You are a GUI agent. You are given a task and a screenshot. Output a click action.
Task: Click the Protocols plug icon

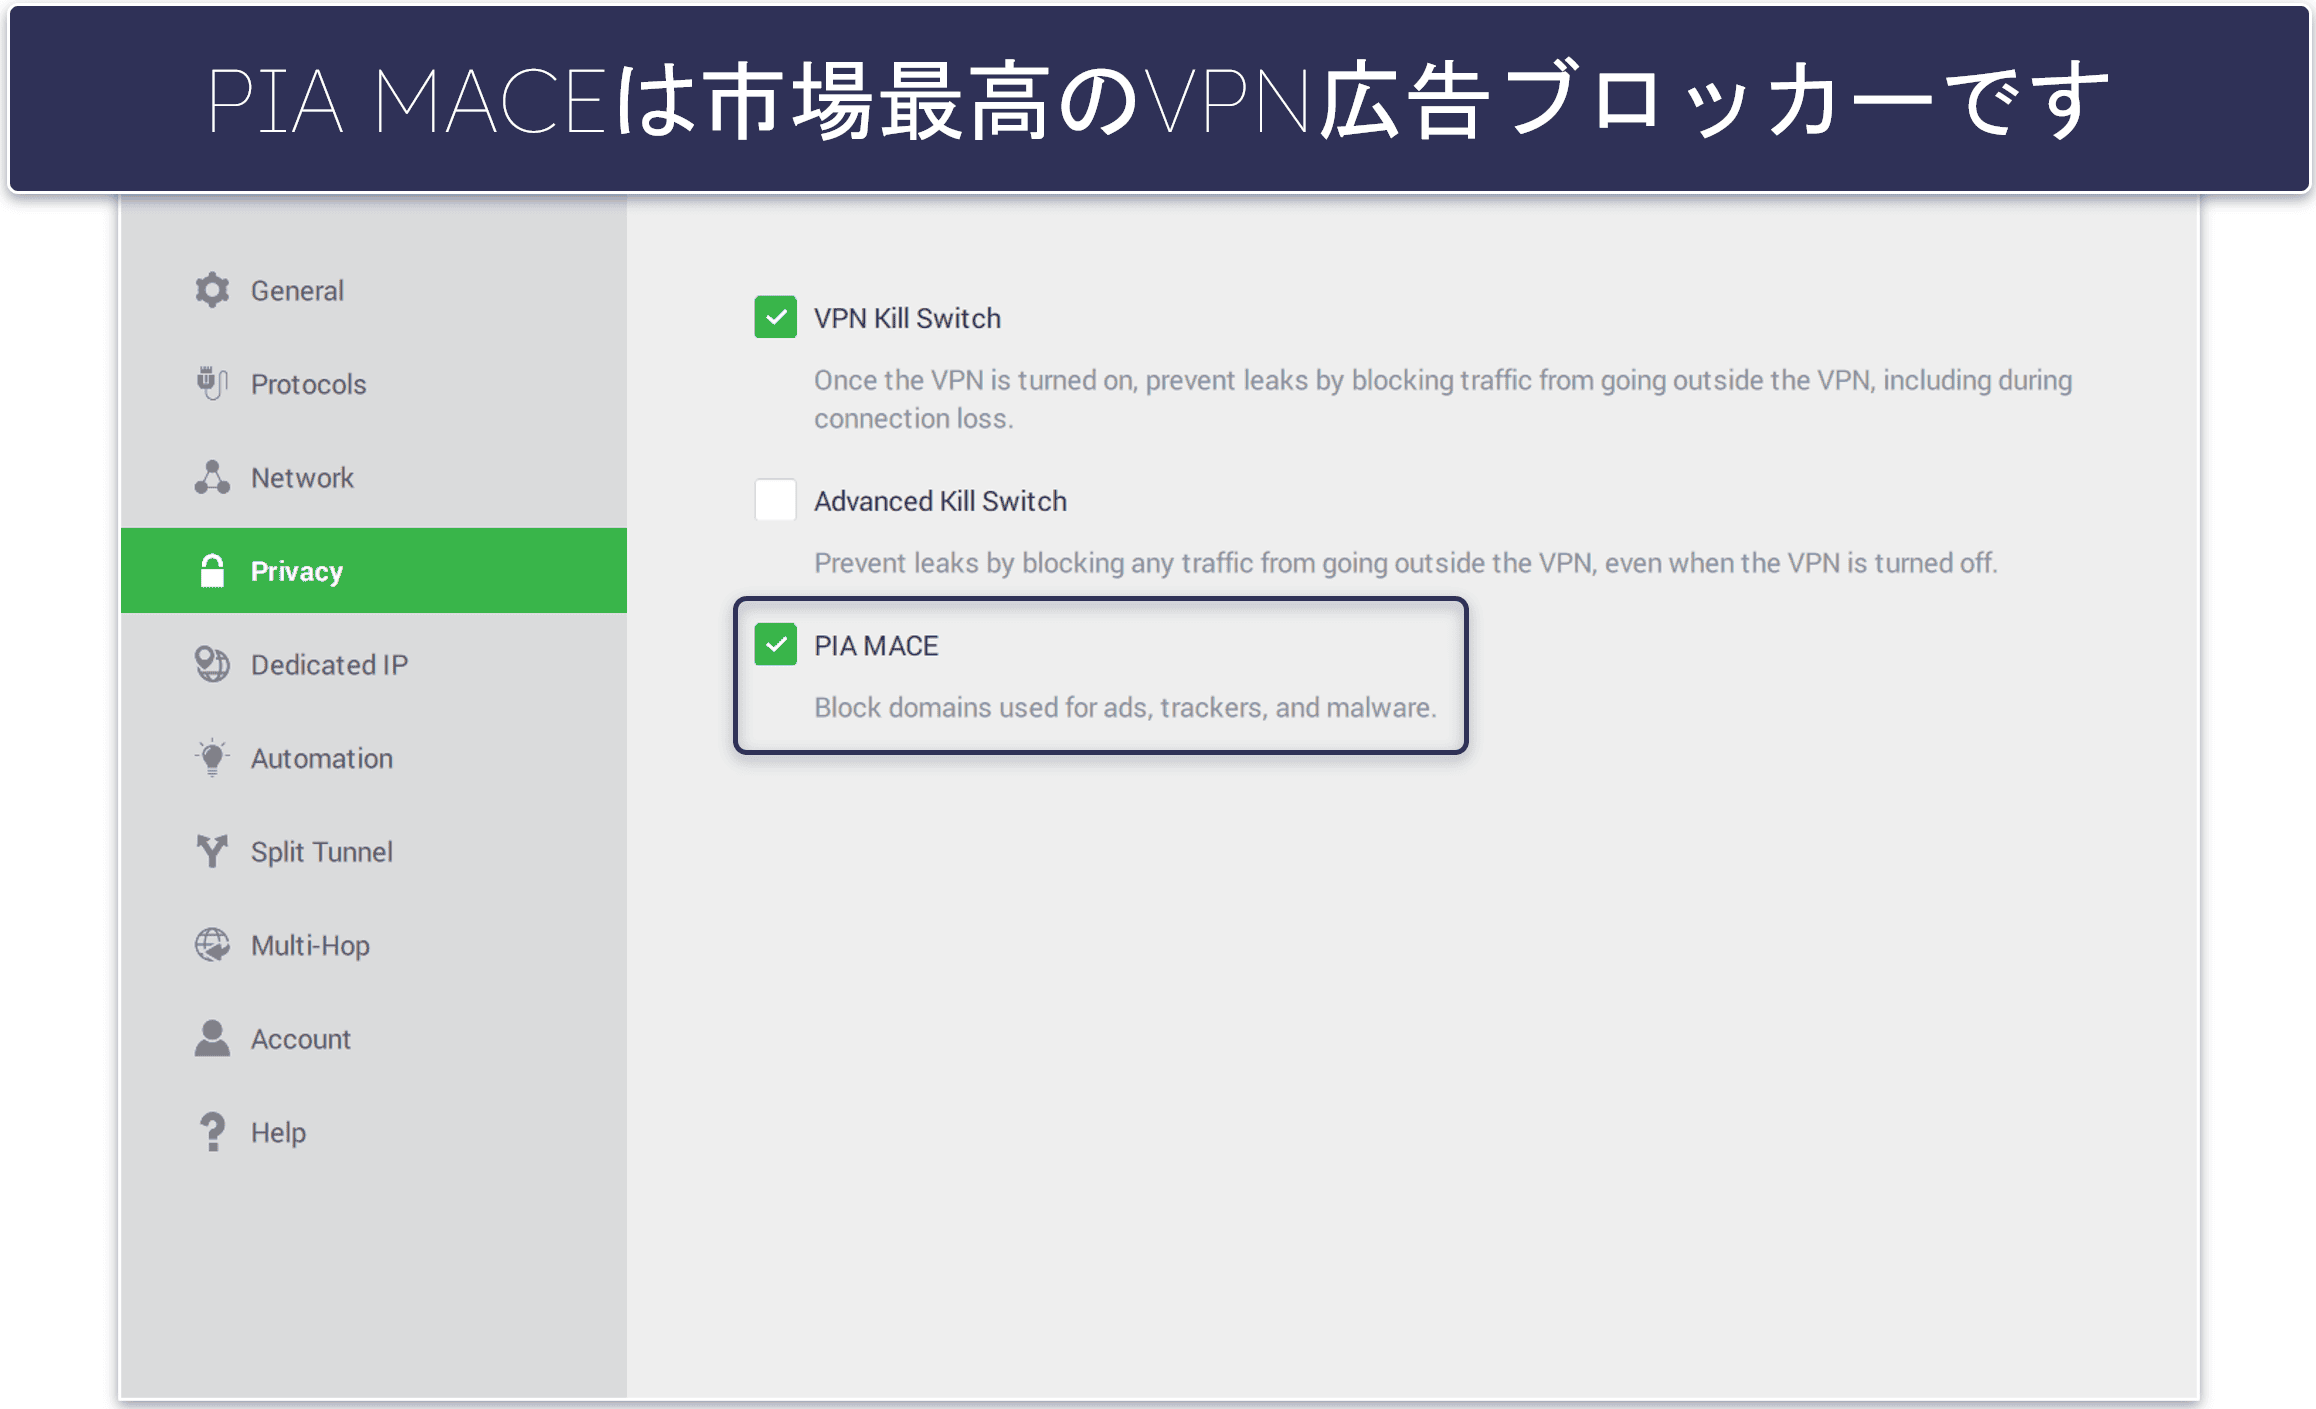[212, 383]
